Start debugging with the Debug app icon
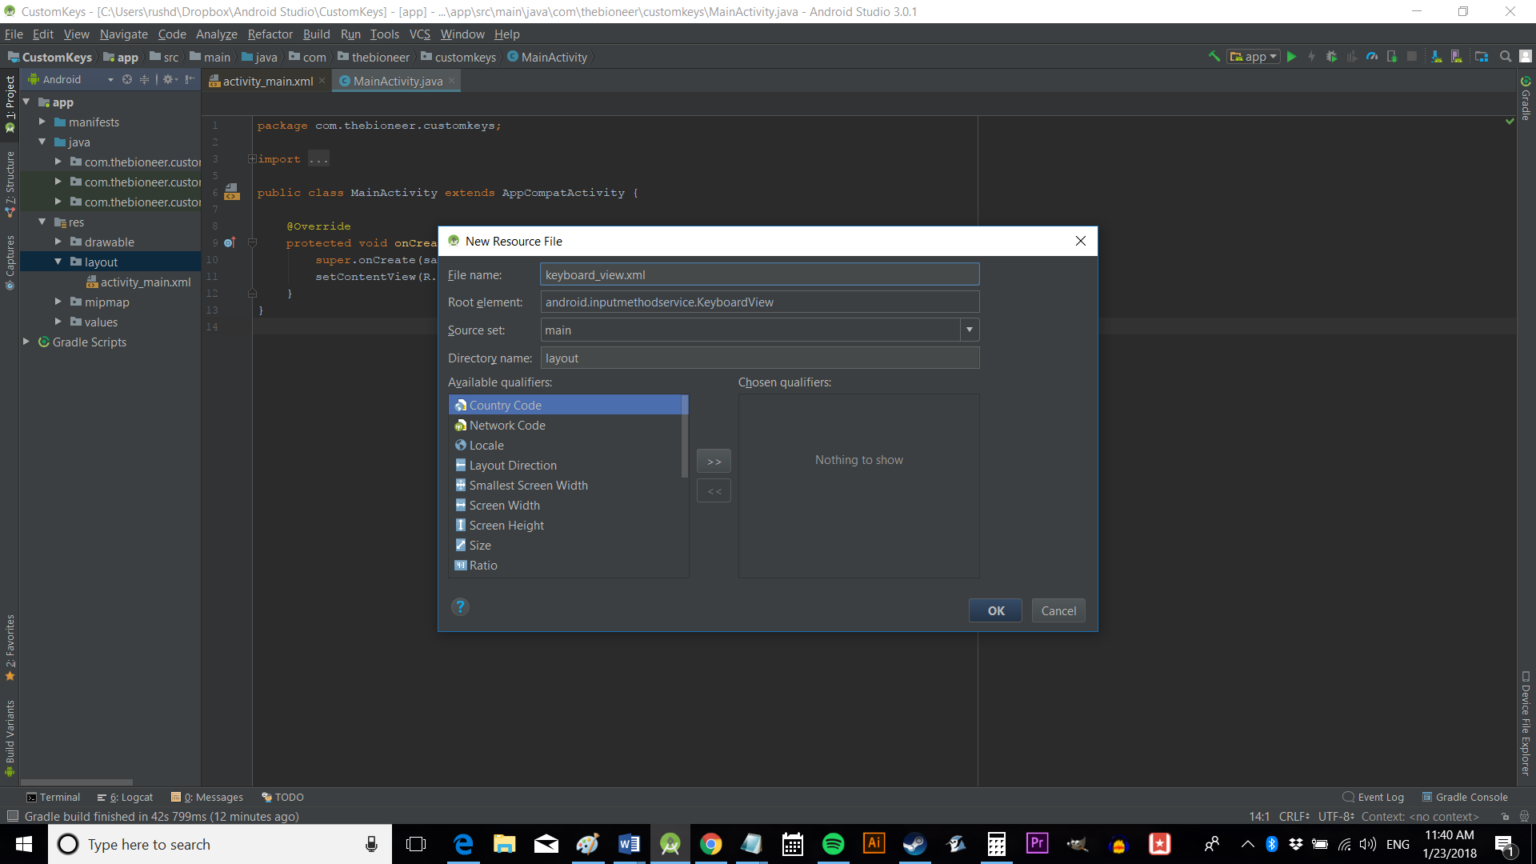The image size is (1536, 864). click(1331, 57)
